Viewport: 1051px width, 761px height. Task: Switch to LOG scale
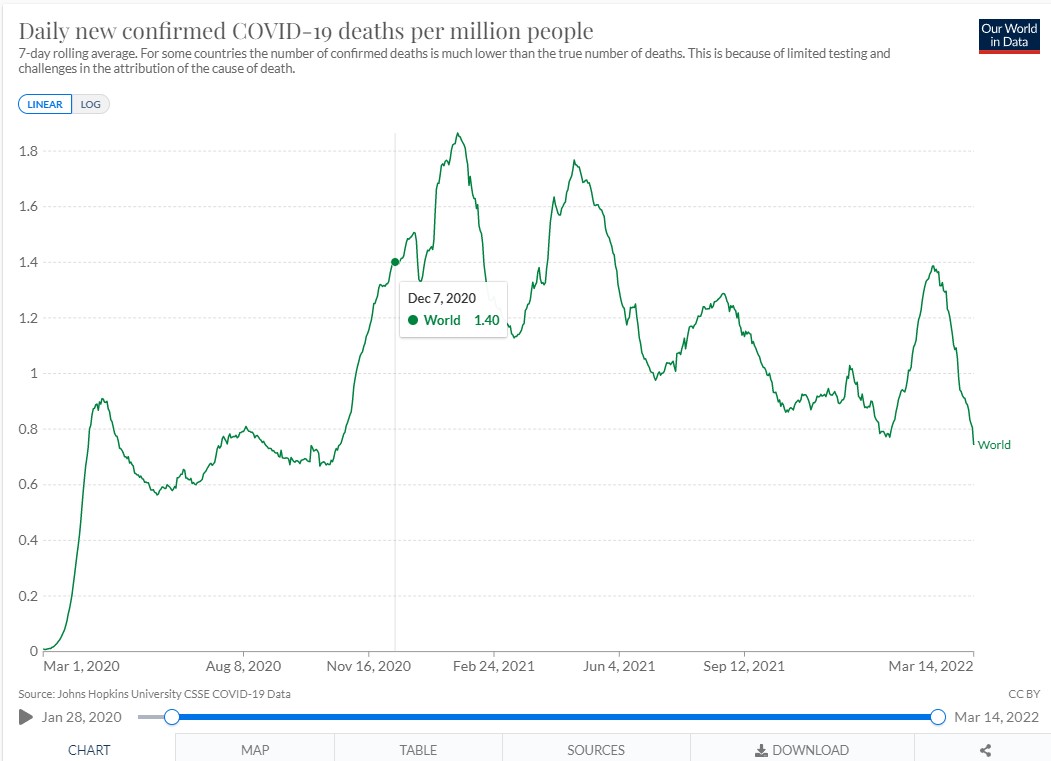(90, 104)
